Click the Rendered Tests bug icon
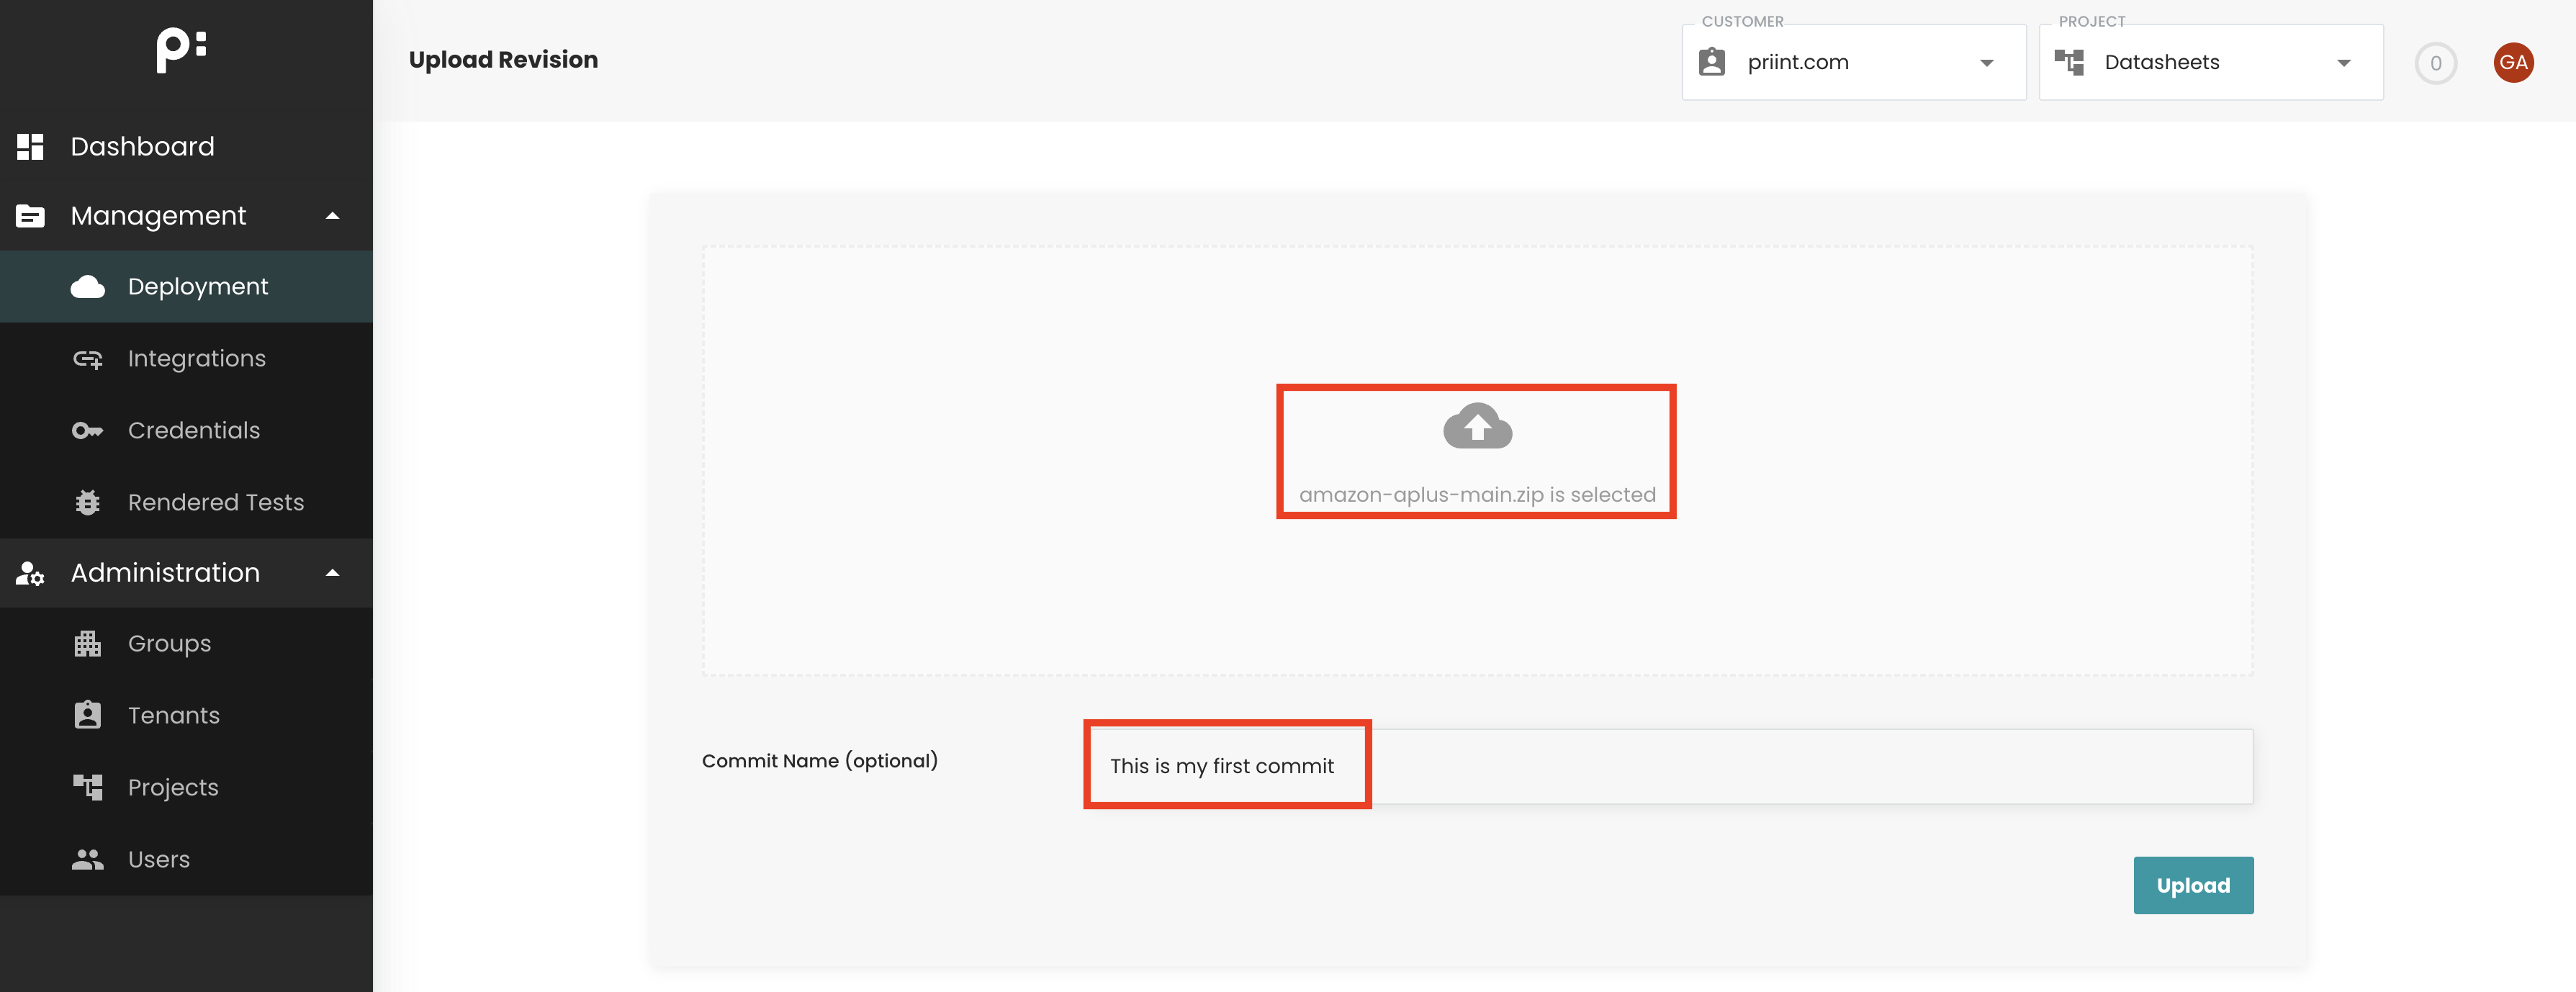 88,502
